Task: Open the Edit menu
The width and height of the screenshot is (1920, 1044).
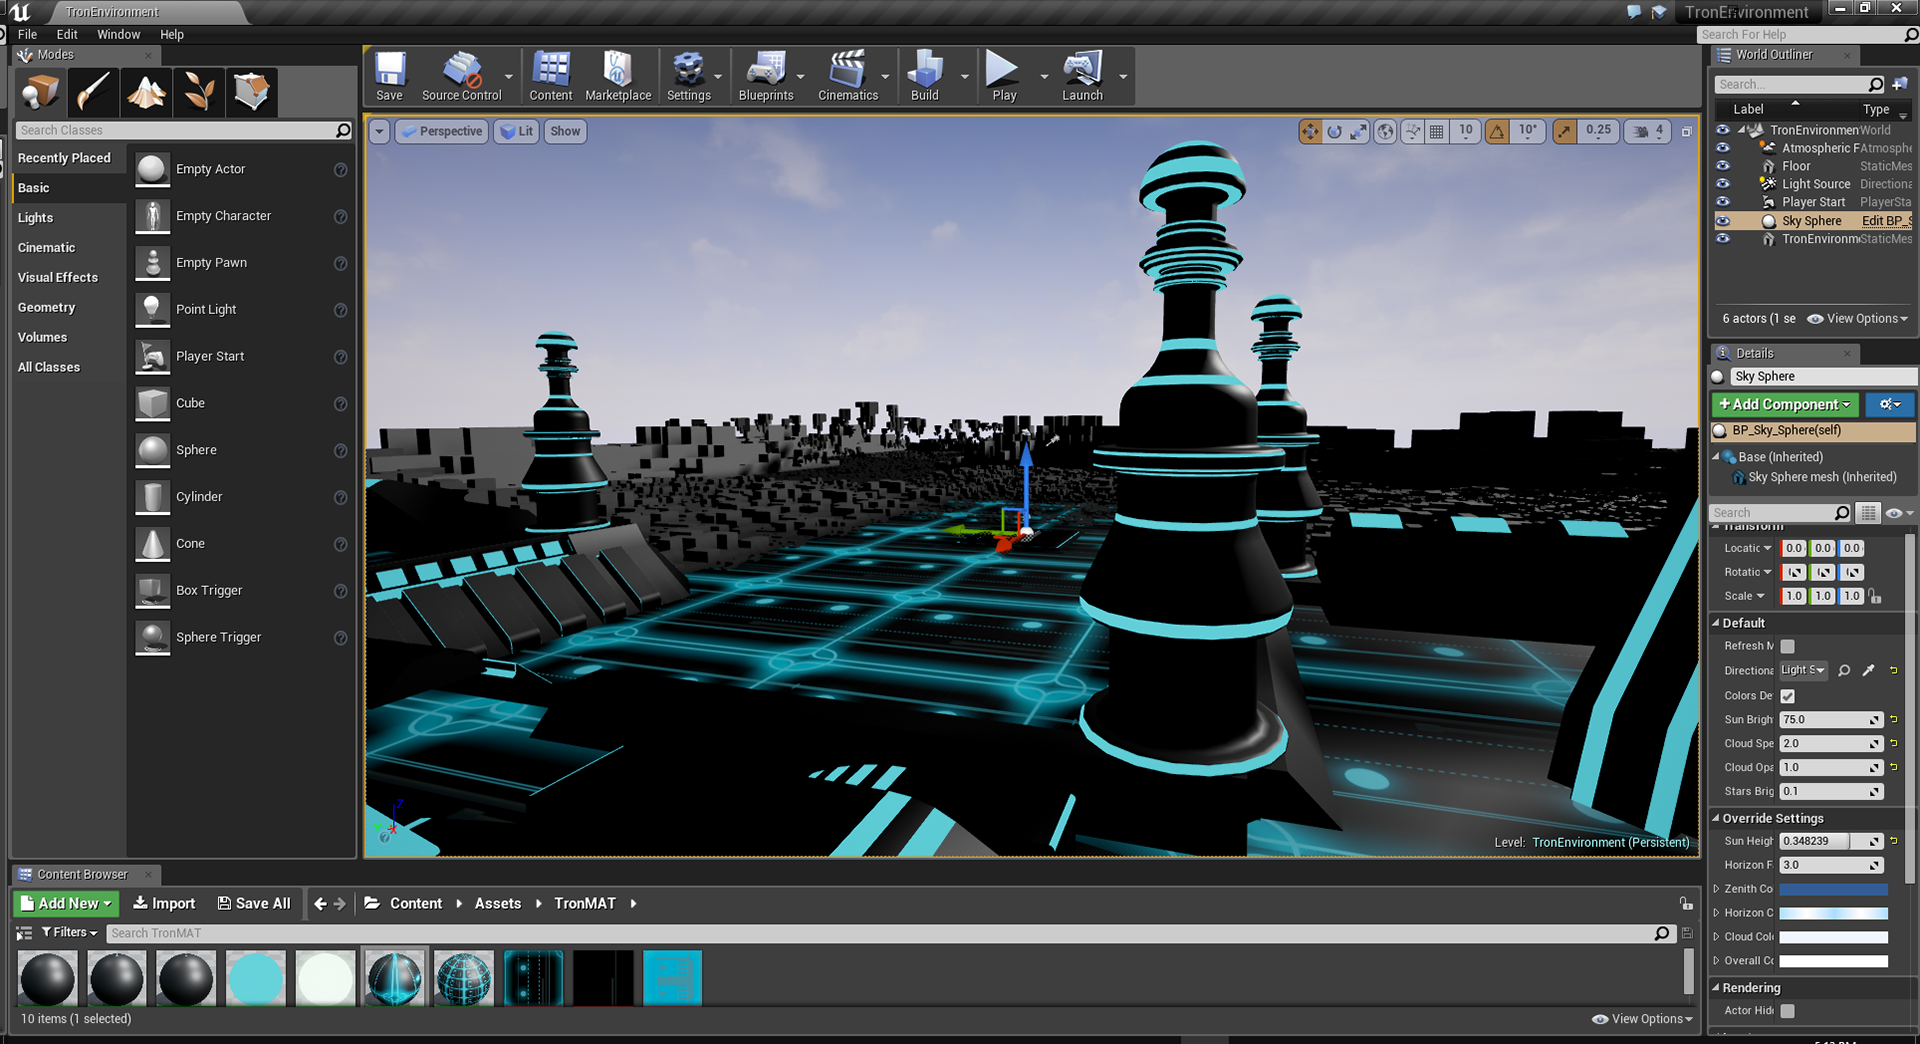Action: click(67, 34)
